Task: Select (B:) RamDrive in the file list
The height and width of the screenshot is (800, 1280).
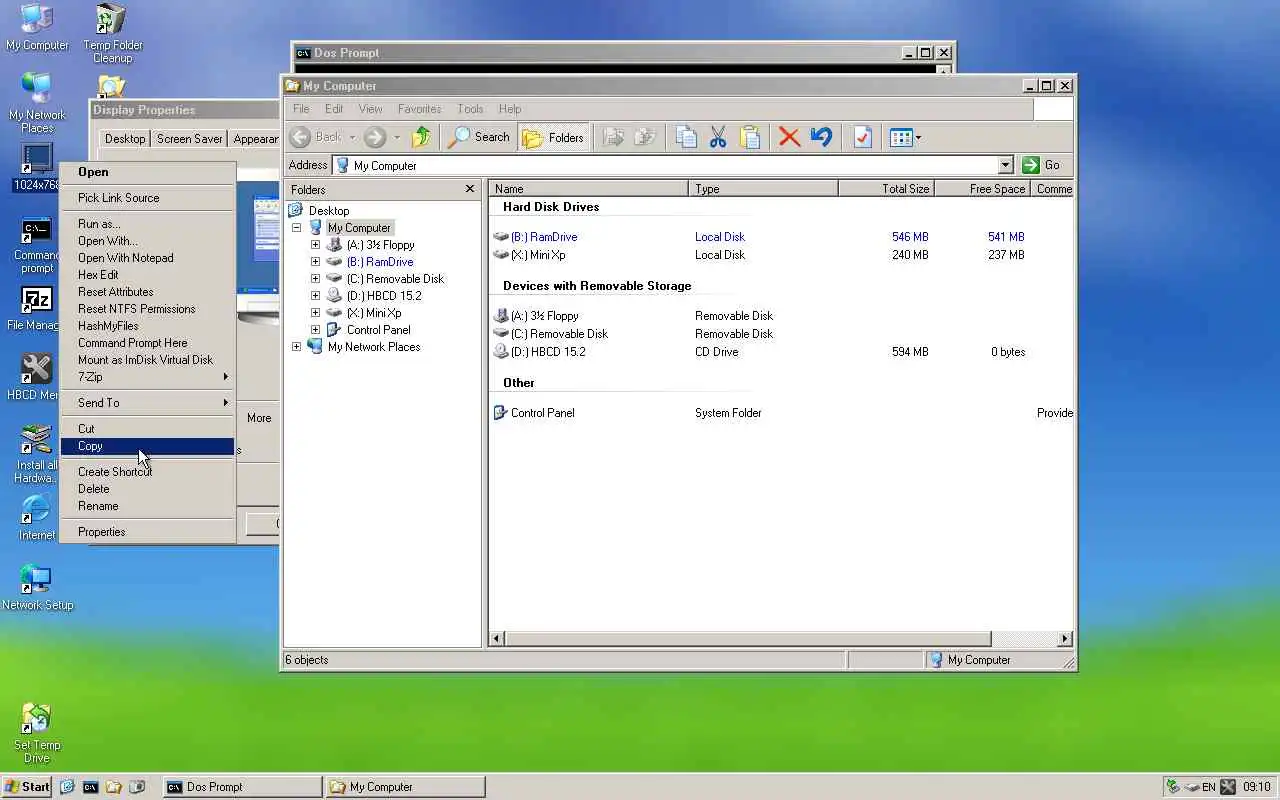Action: [543, 237]
